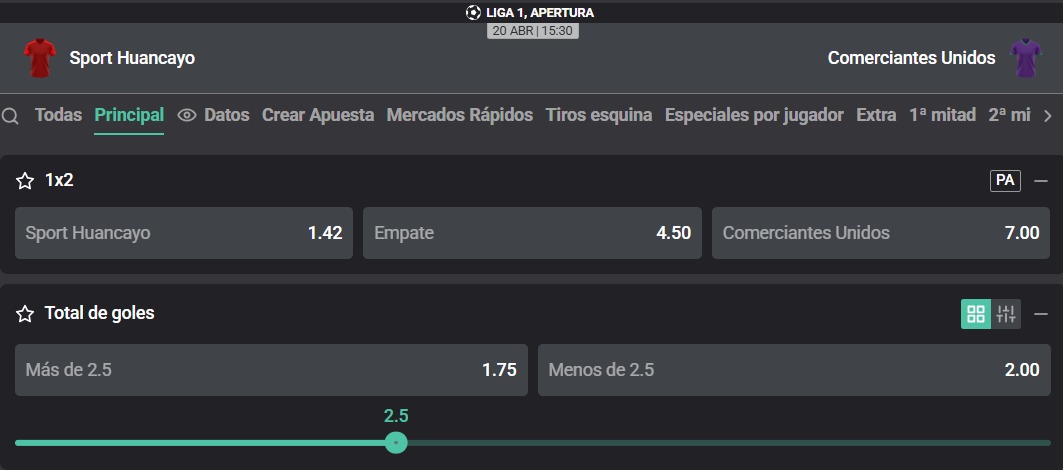This screenshot has height=470, width=1063.
Task: Favorite the Total de goles star
Action: click(x=25, y=313)
